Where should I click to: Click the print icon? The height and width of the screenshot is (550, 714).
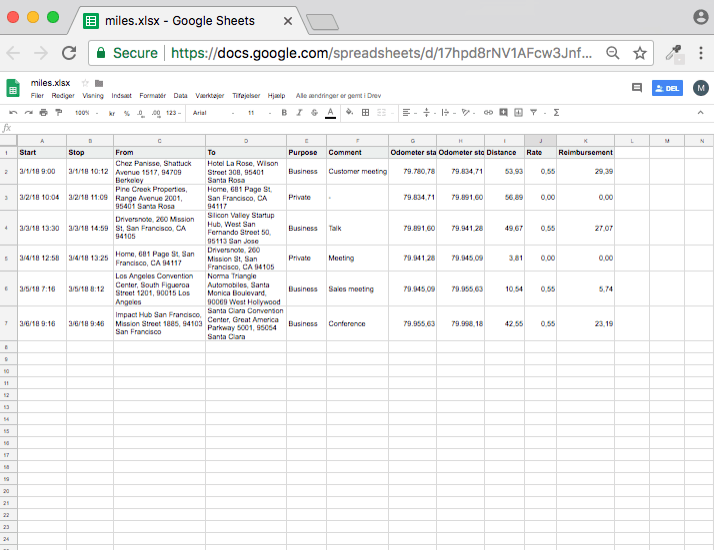point(43,113)
